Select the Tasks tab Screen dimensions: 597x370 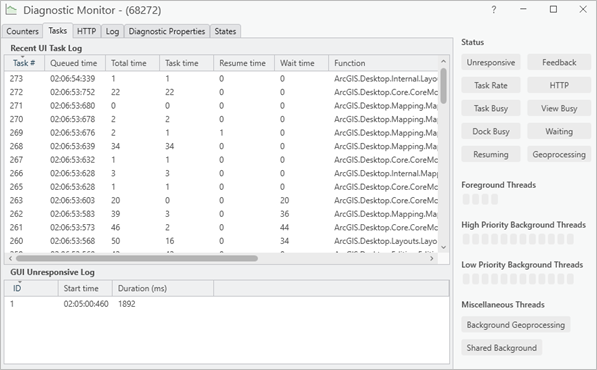point(57,30)
